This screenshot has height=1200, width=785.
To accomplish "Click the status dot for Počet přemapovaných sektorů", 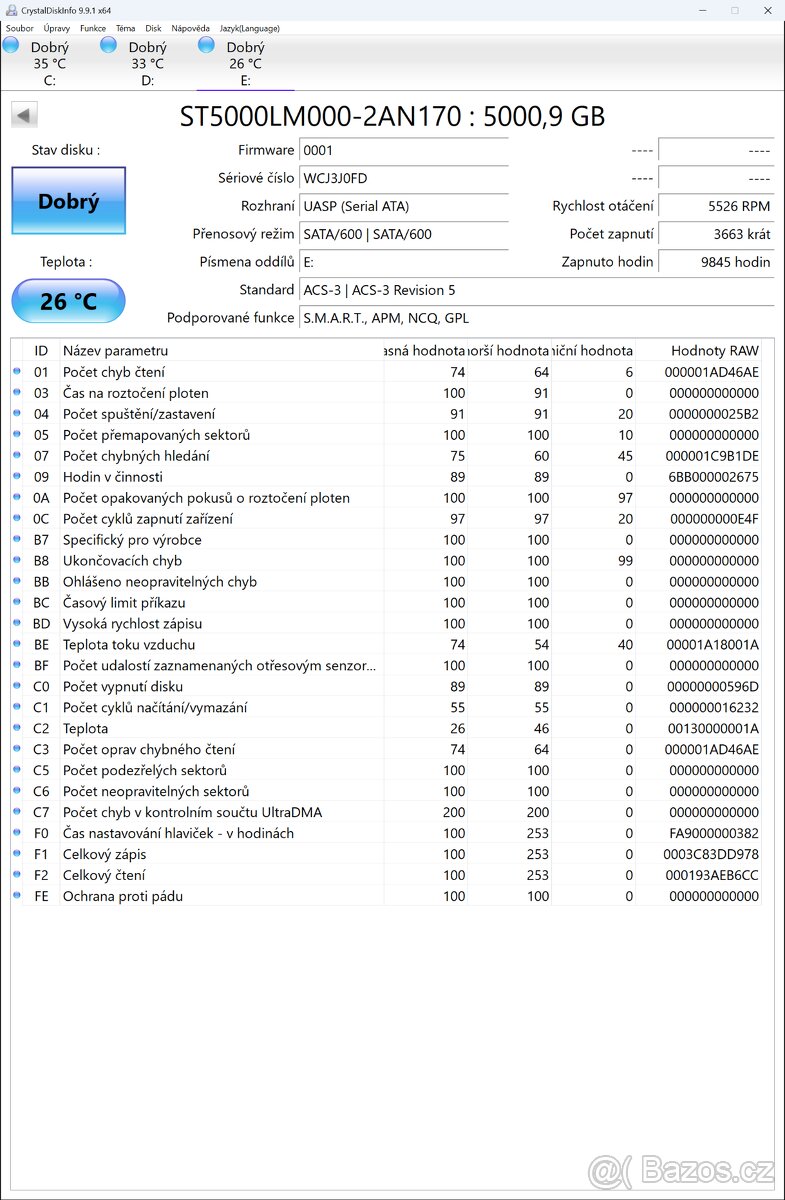I will tap(16, 434).
